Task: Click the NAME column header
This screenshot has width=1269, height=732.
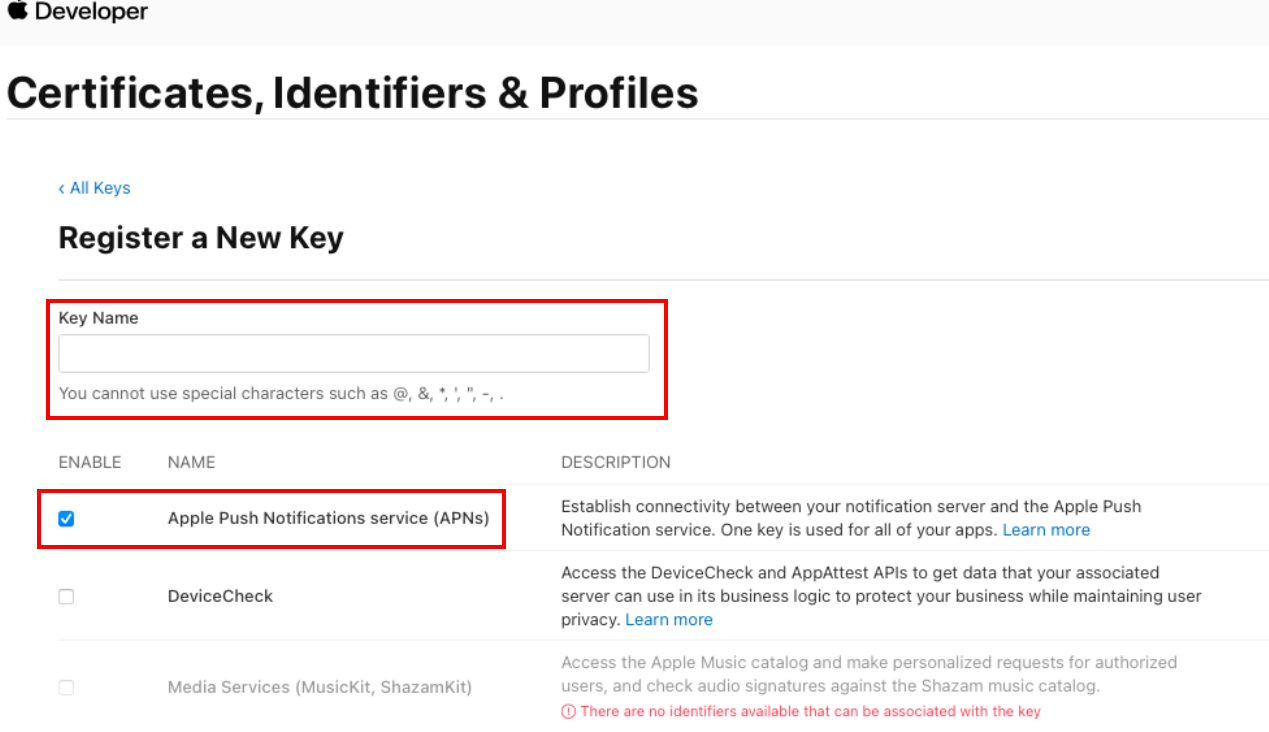Action: 192,462
